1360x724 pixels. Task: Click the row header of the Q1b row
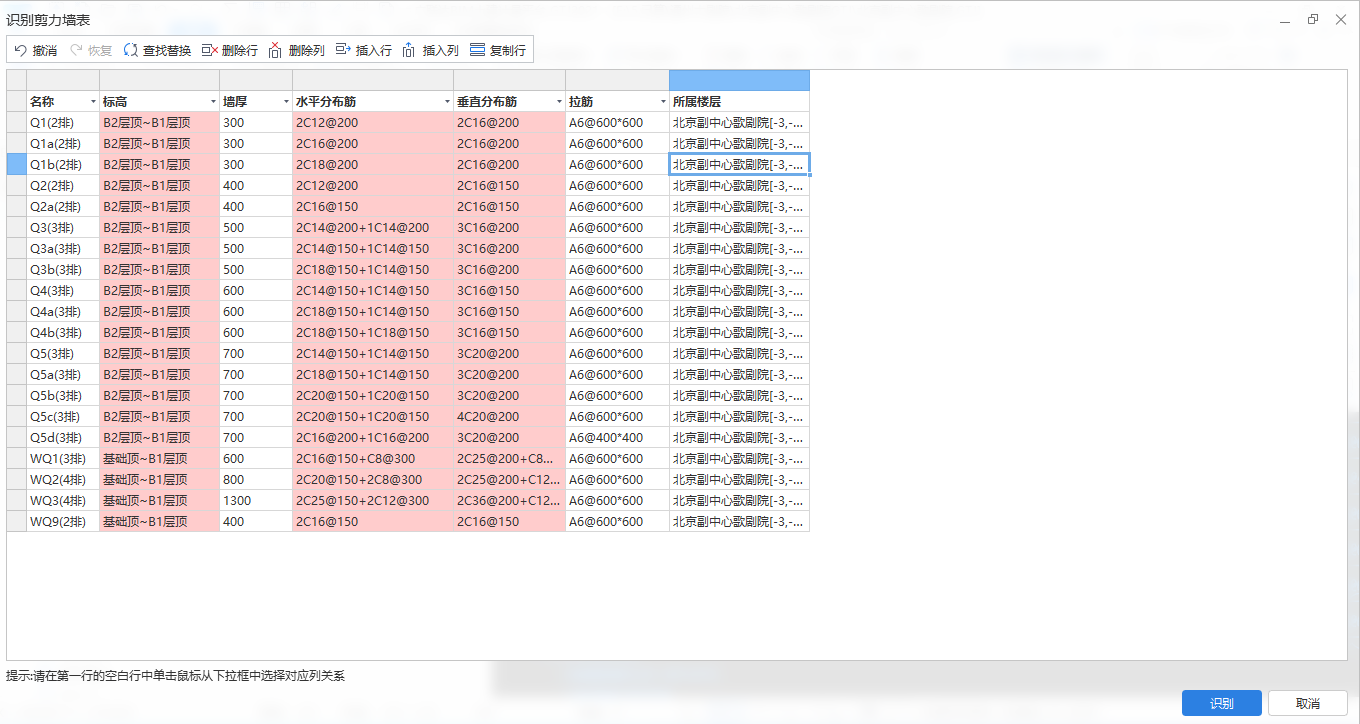pos(16,165)
